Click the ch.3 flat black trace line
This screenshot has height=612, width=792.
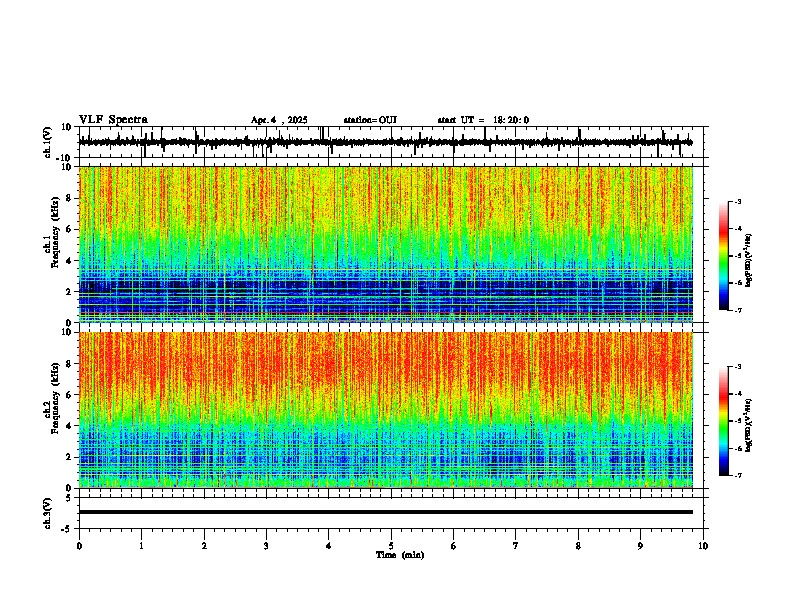[x=386, y=512]
